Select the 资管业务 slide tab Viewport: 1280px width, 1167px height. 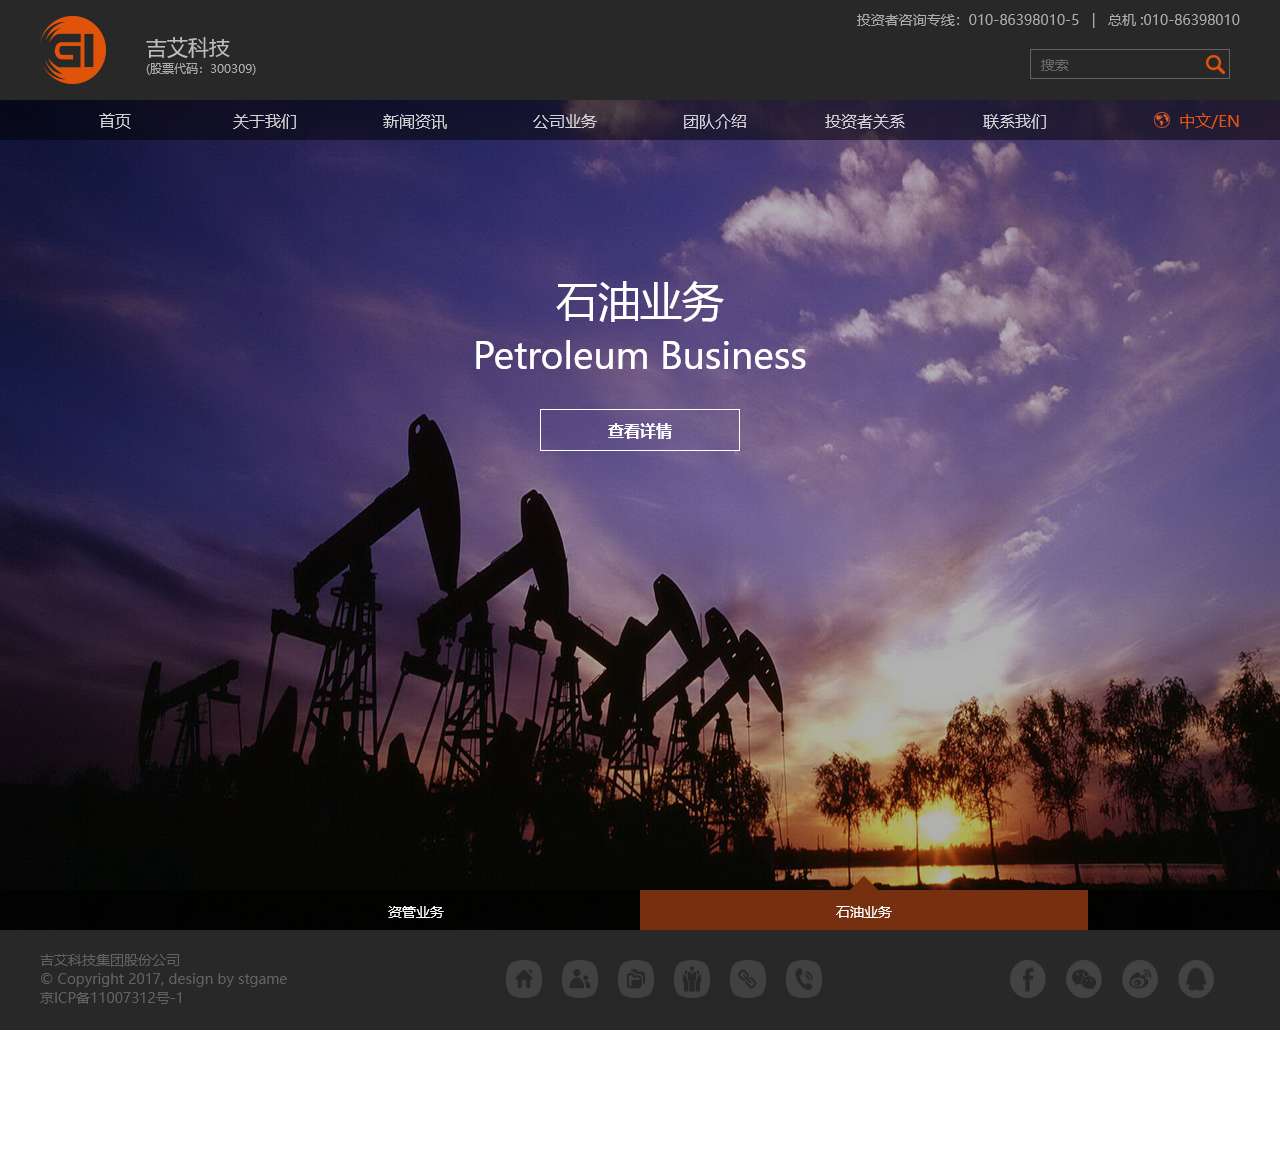[416, 912]
